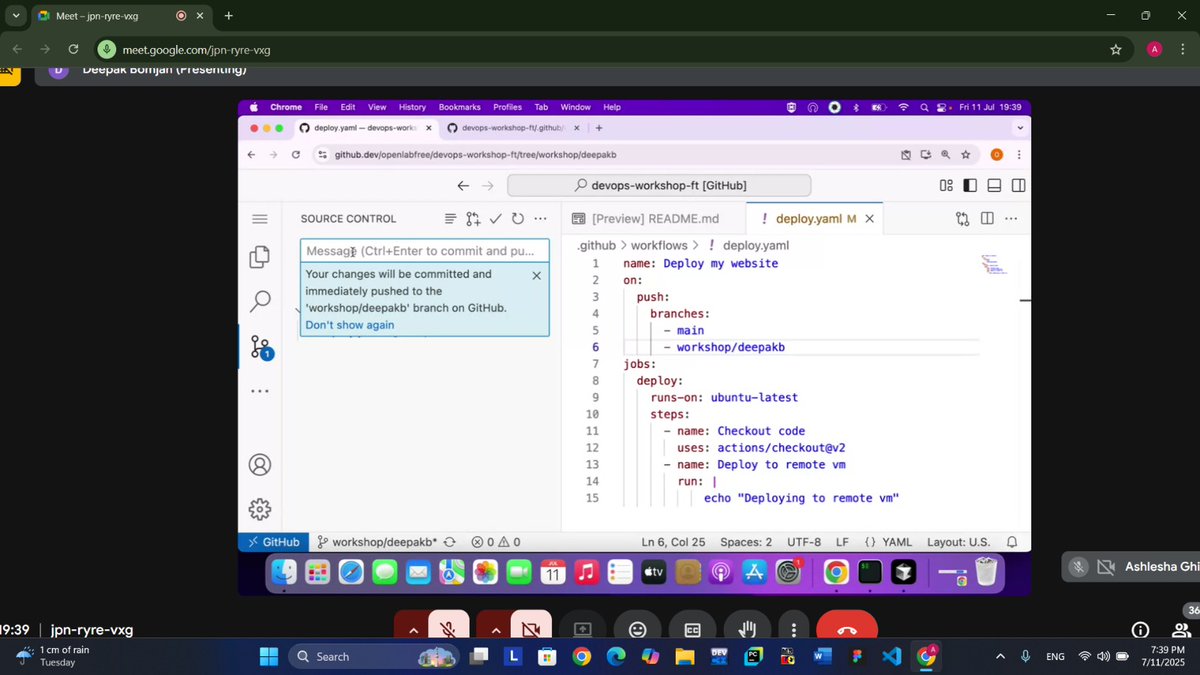Click the workshop/deepakb branch in status bar
This screenshot has width=1200, height=675.
pyautogui.click(x=377, y=542)
